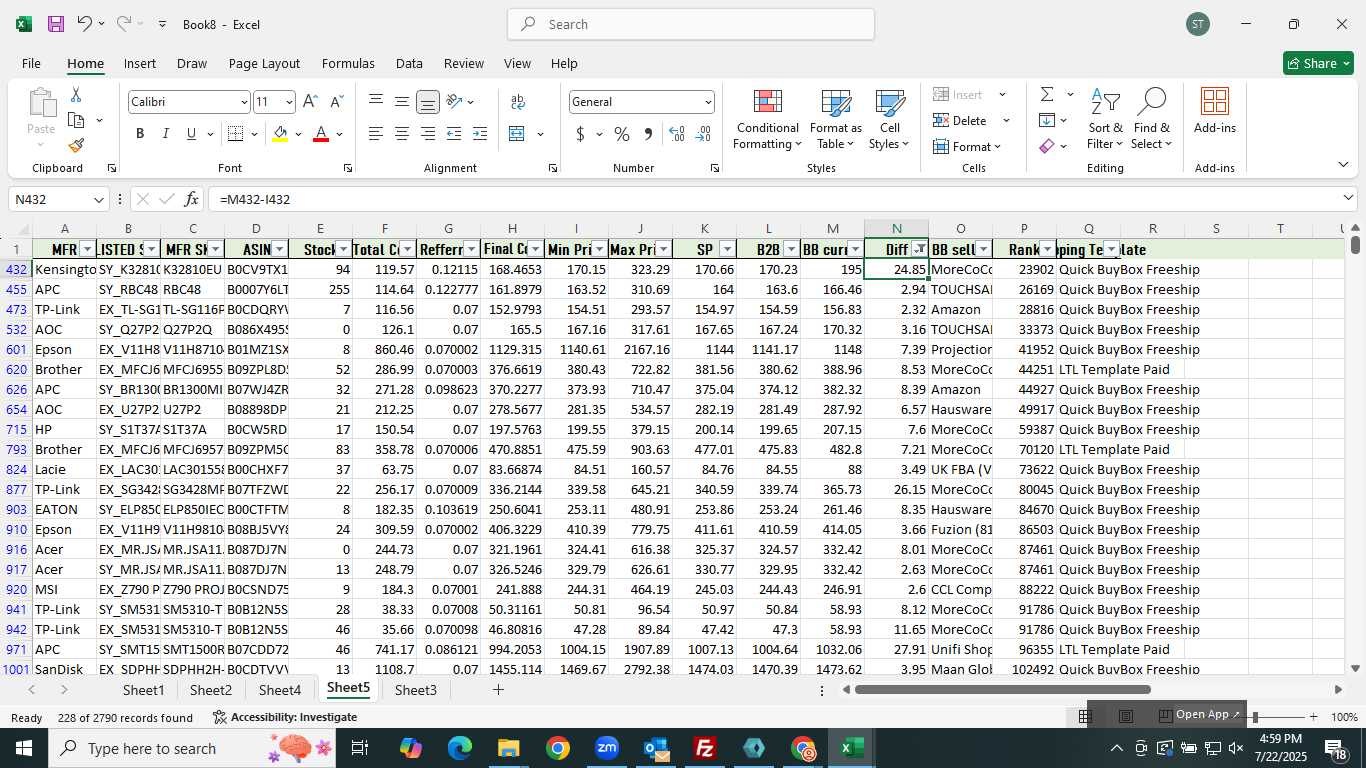Apply the yellow fill color

tap(280, 134)
